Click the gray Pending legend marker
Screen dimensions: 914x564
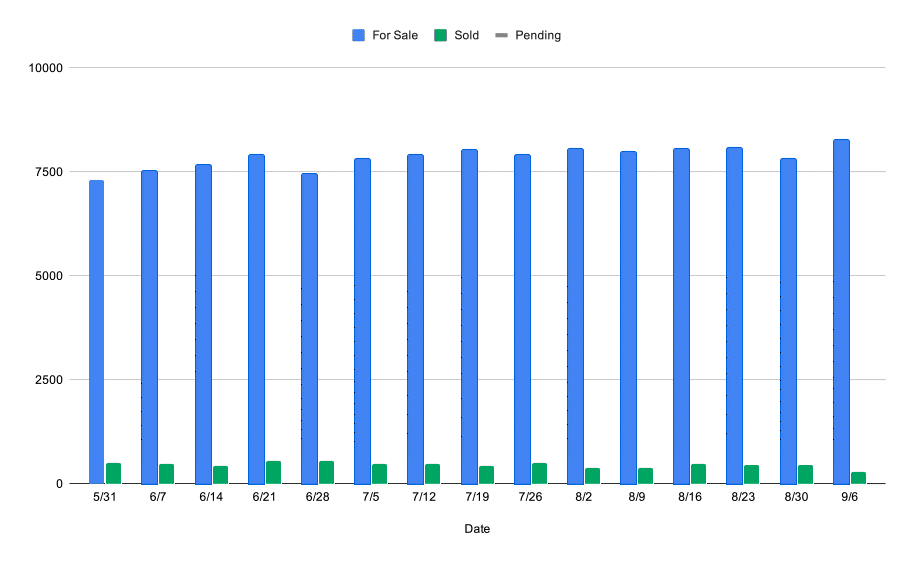[501, 36]
